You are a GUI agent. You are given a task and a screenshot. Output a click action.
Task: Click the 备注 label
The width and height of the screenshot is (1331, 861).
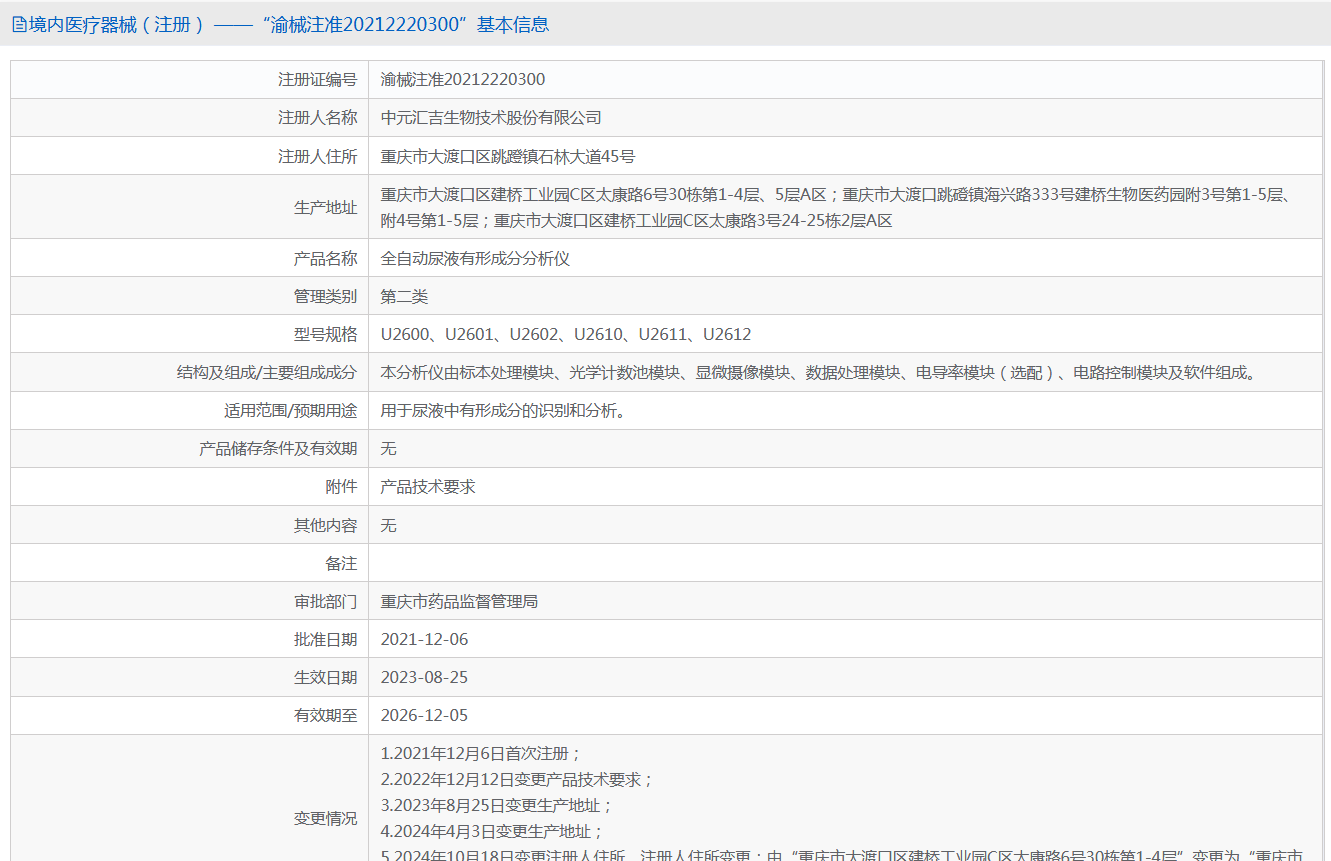(341, 563)
